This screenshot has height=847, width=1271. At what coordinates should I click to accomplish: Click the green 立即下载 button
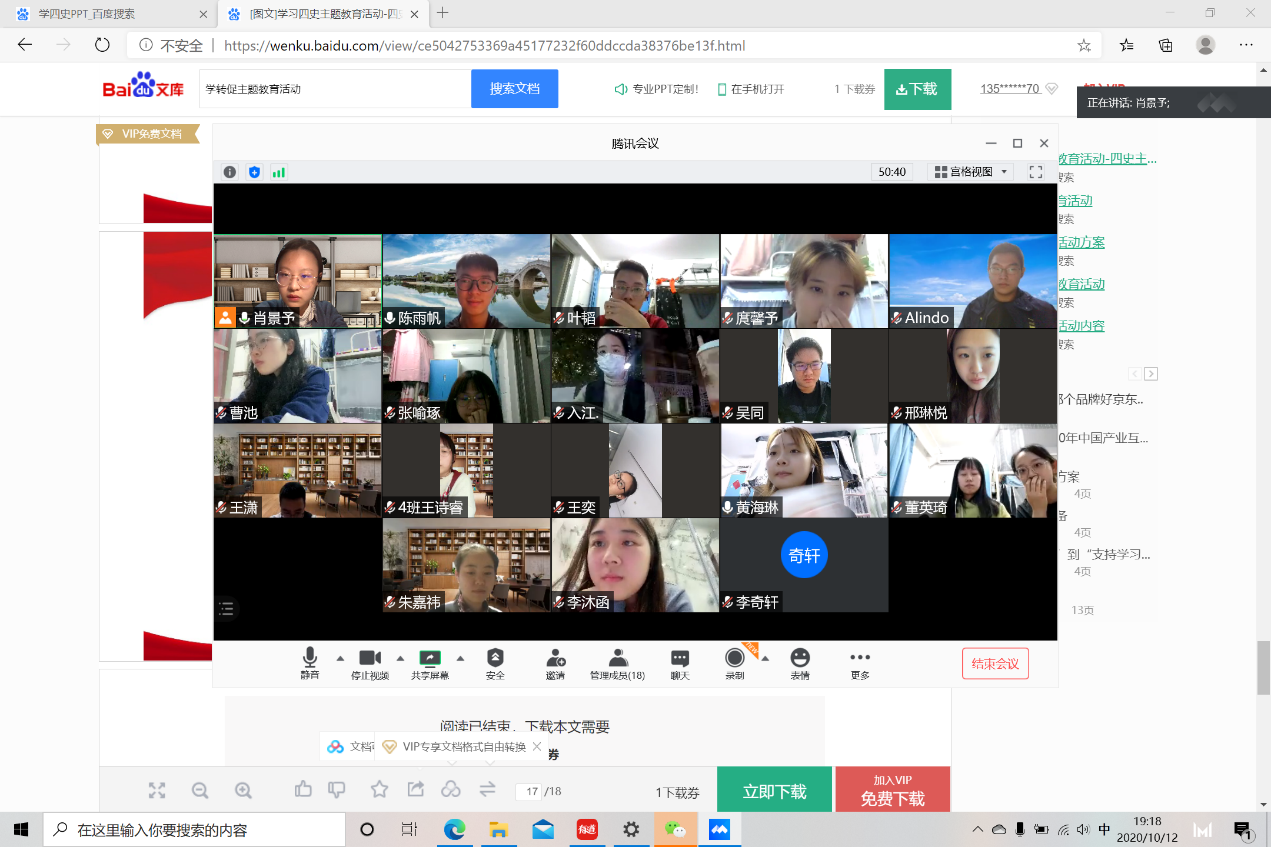(x=774, y=791)
